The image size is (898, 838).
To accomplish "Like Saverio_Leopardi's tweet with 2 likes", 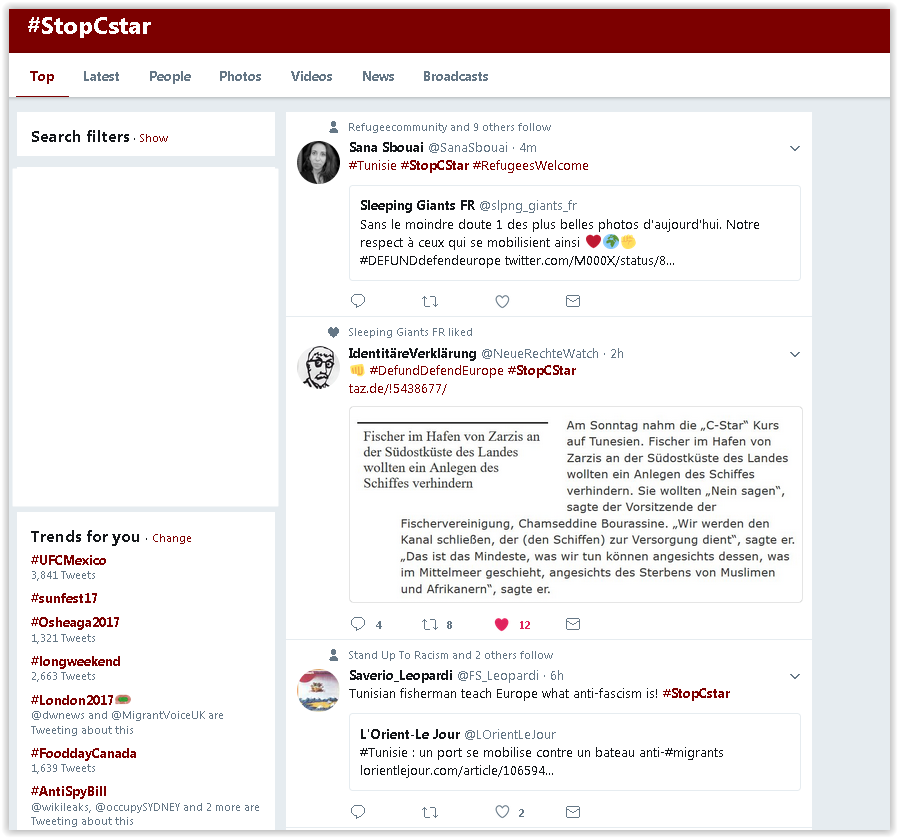I will tap(502, 812).
